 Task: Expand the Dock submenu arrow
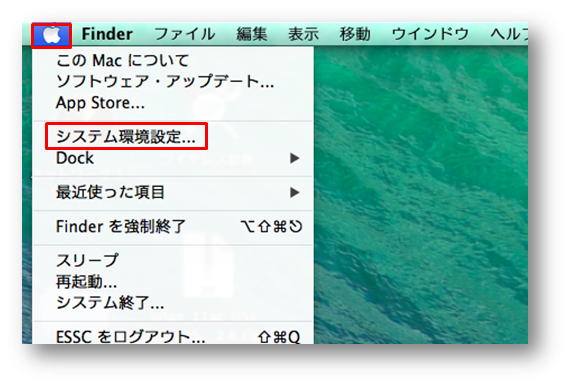295,158
